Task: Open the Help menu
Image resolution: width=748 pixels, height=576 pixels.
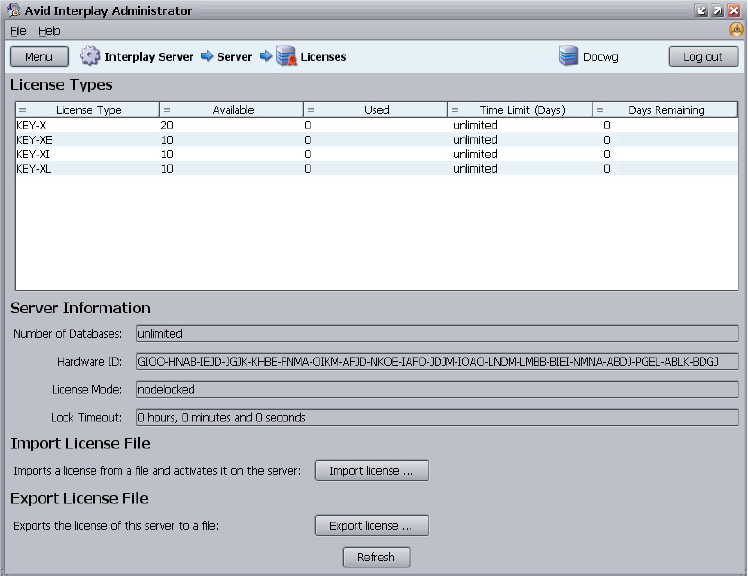Action: click(49, 31)
